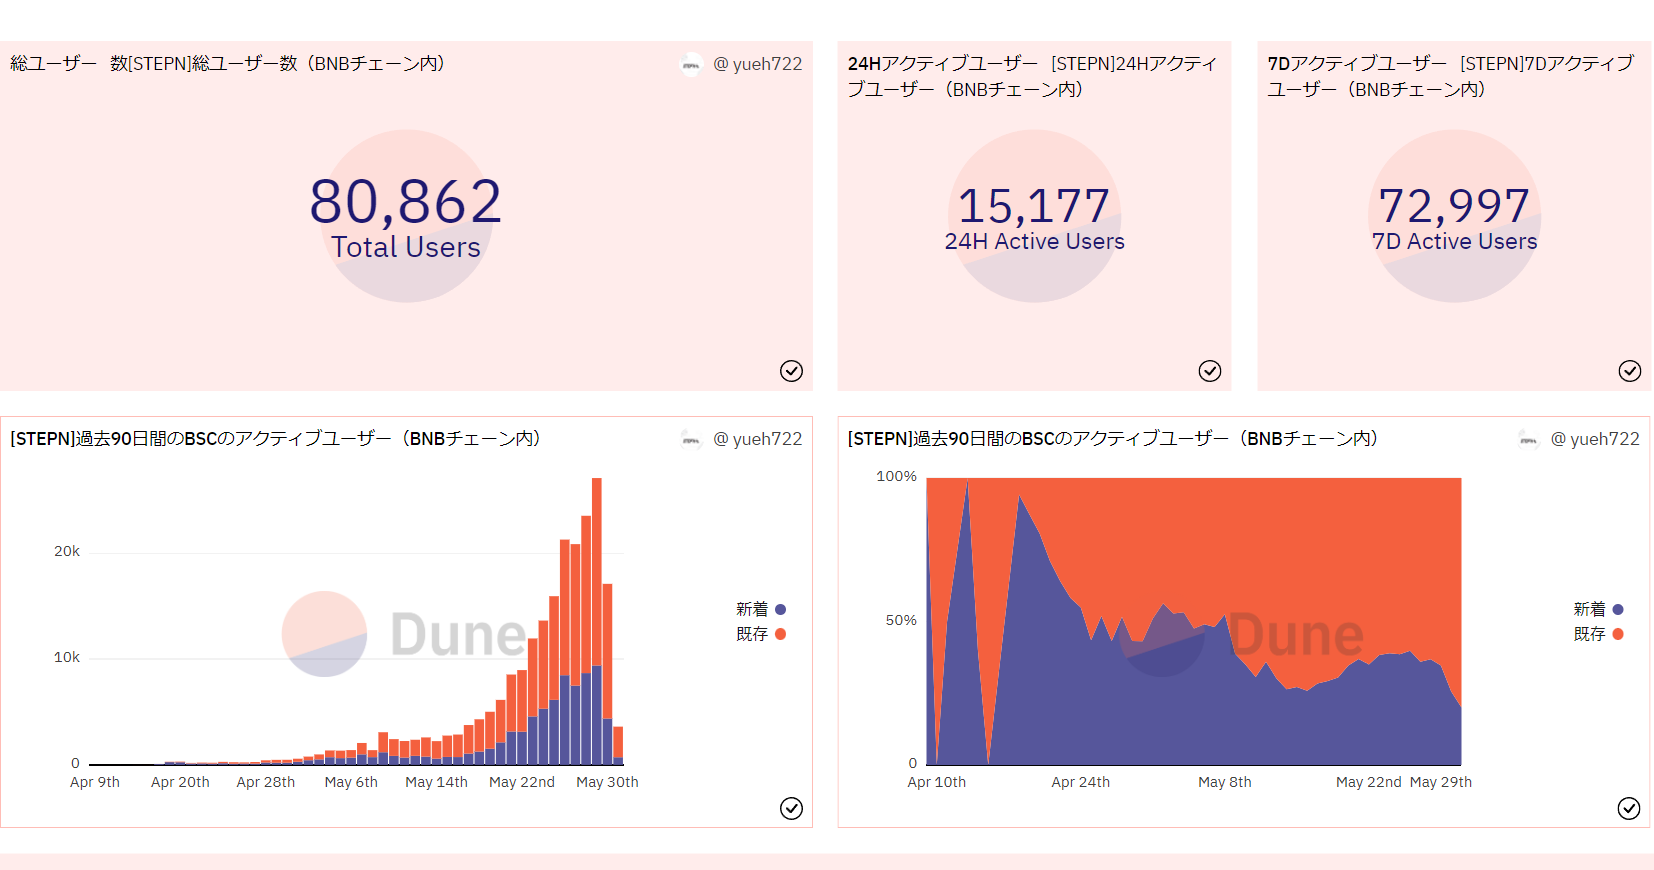1654x870 pixels.
Task: Click the May 14th axis label in bar chart
Action: 436,782
